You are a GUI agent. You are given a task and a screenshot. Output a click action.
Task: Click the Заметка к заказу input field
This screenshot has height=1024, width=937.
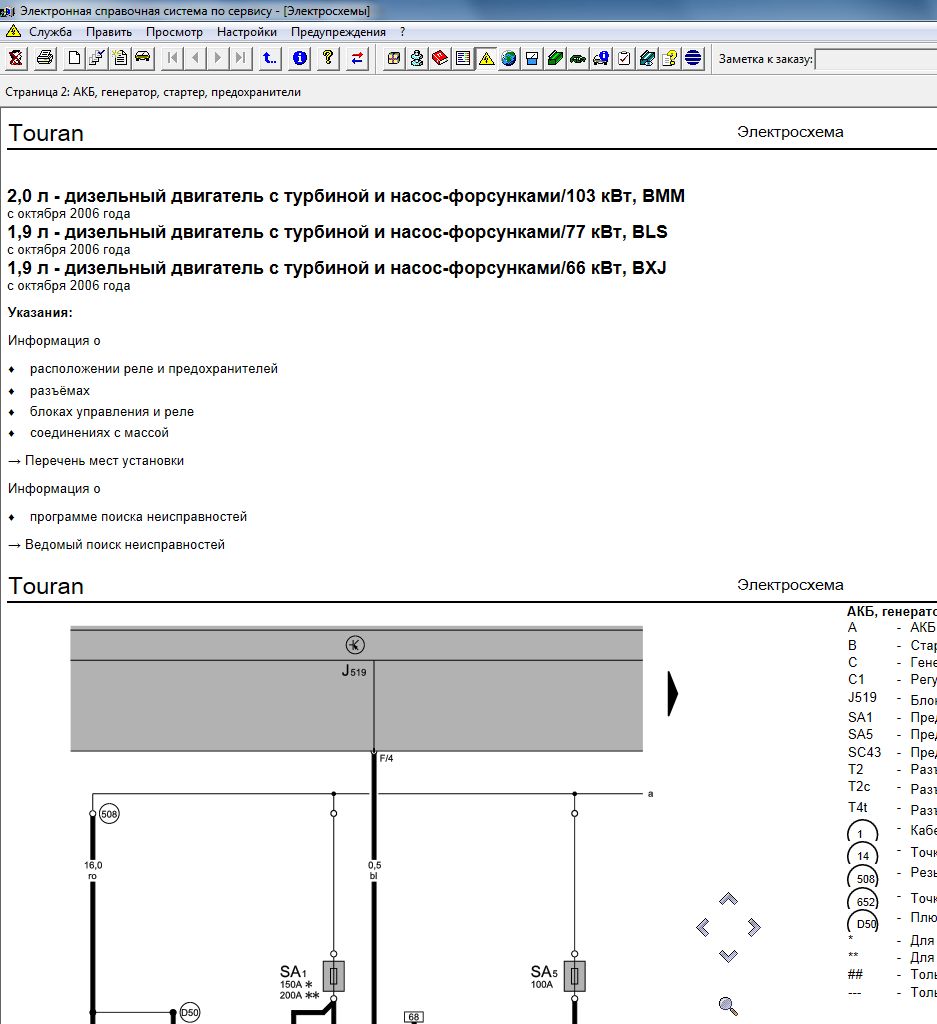tap(876, 59)
